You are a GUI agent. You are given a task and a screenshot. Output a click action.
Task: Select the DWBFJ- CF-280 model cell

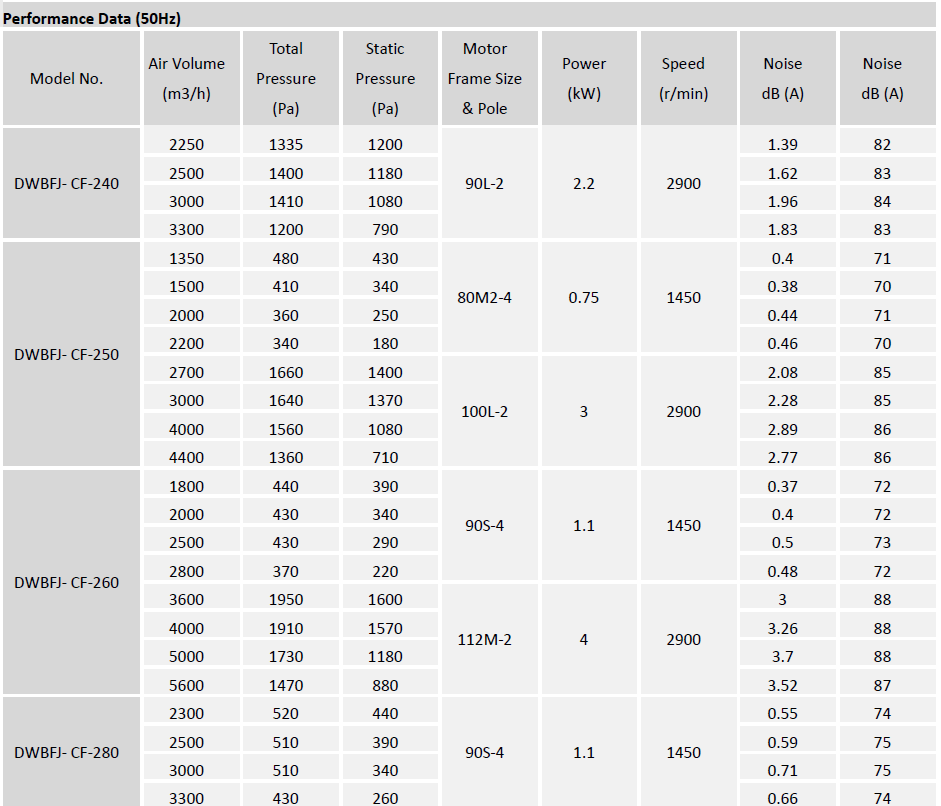(x=67, y=752)
